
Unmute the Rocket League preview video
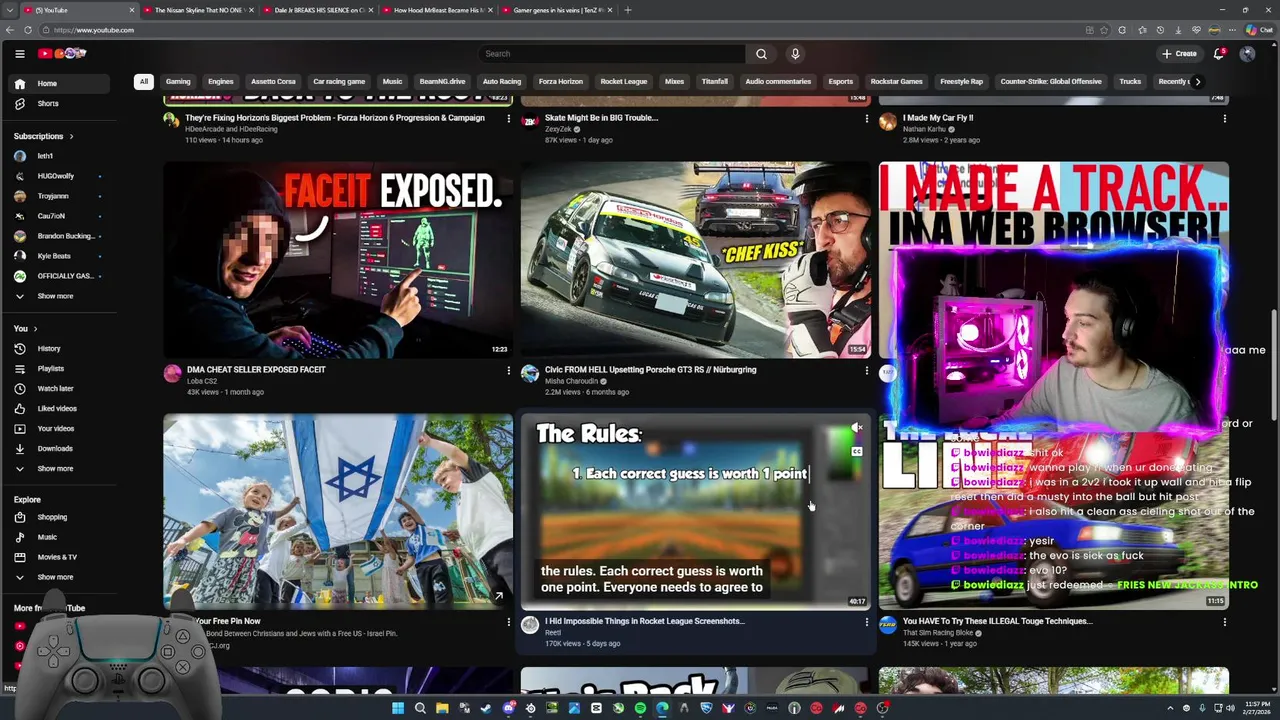[857, 428]
